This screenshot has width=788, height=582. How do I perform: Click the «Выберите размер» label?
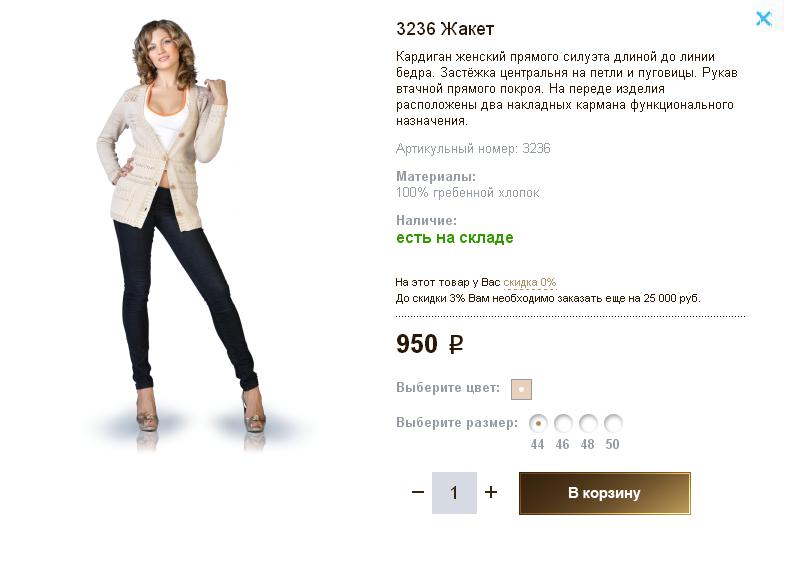pyautogui.click(x=457, y=422)
